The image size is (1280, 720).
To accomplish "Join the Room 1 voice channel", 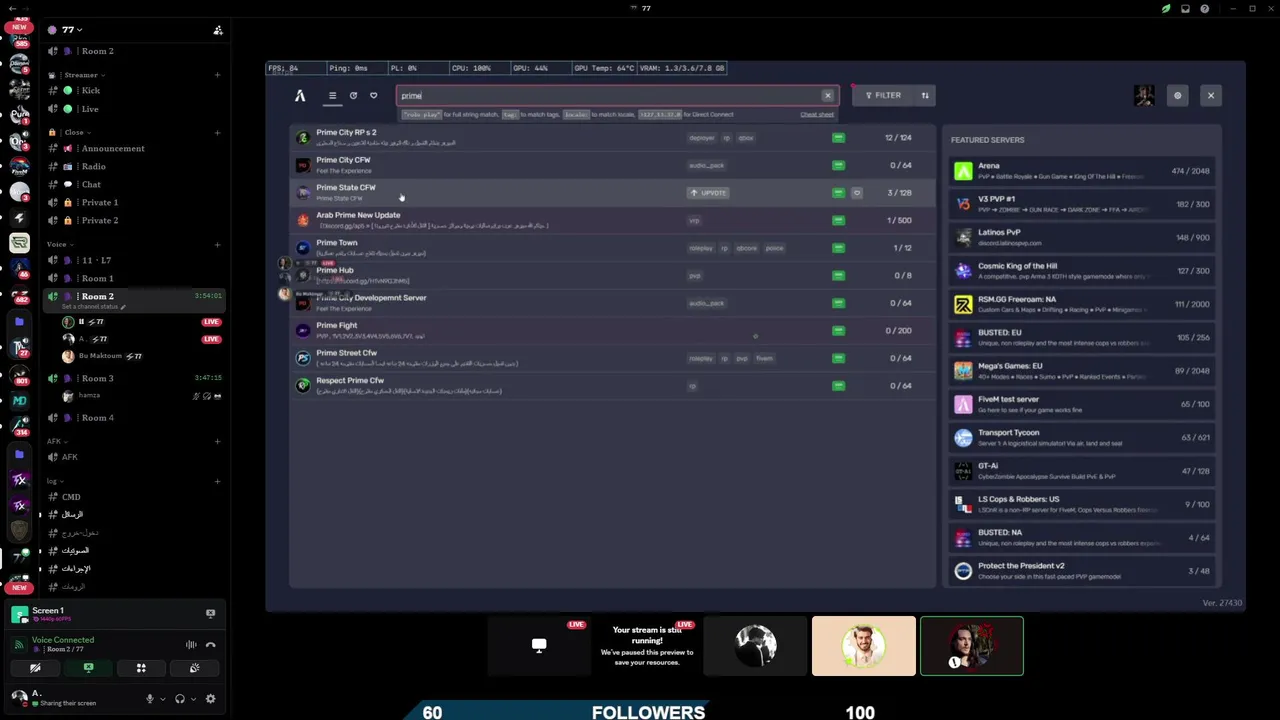I will pos(134,279).
